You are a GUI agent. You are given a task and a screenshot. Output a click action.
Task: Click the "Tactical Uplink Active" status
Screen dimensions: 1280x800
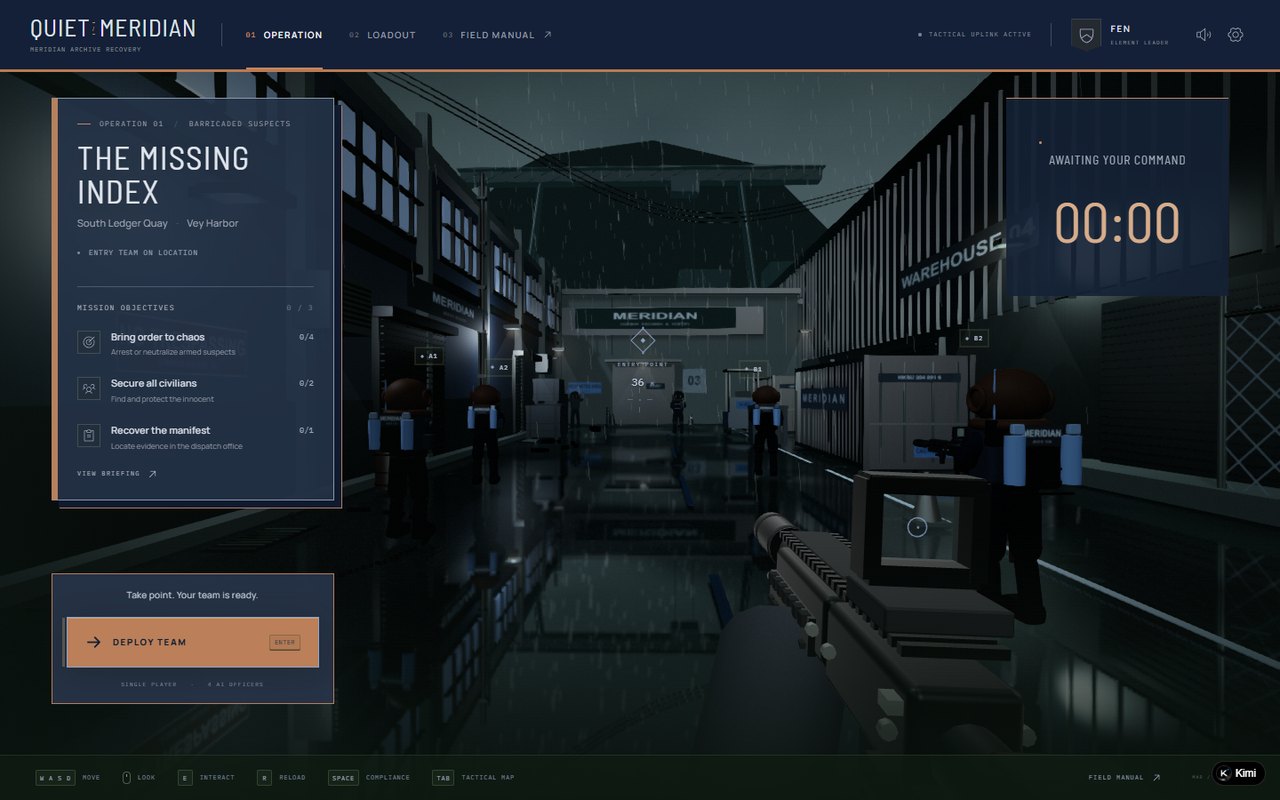click(x=975, y=35)
